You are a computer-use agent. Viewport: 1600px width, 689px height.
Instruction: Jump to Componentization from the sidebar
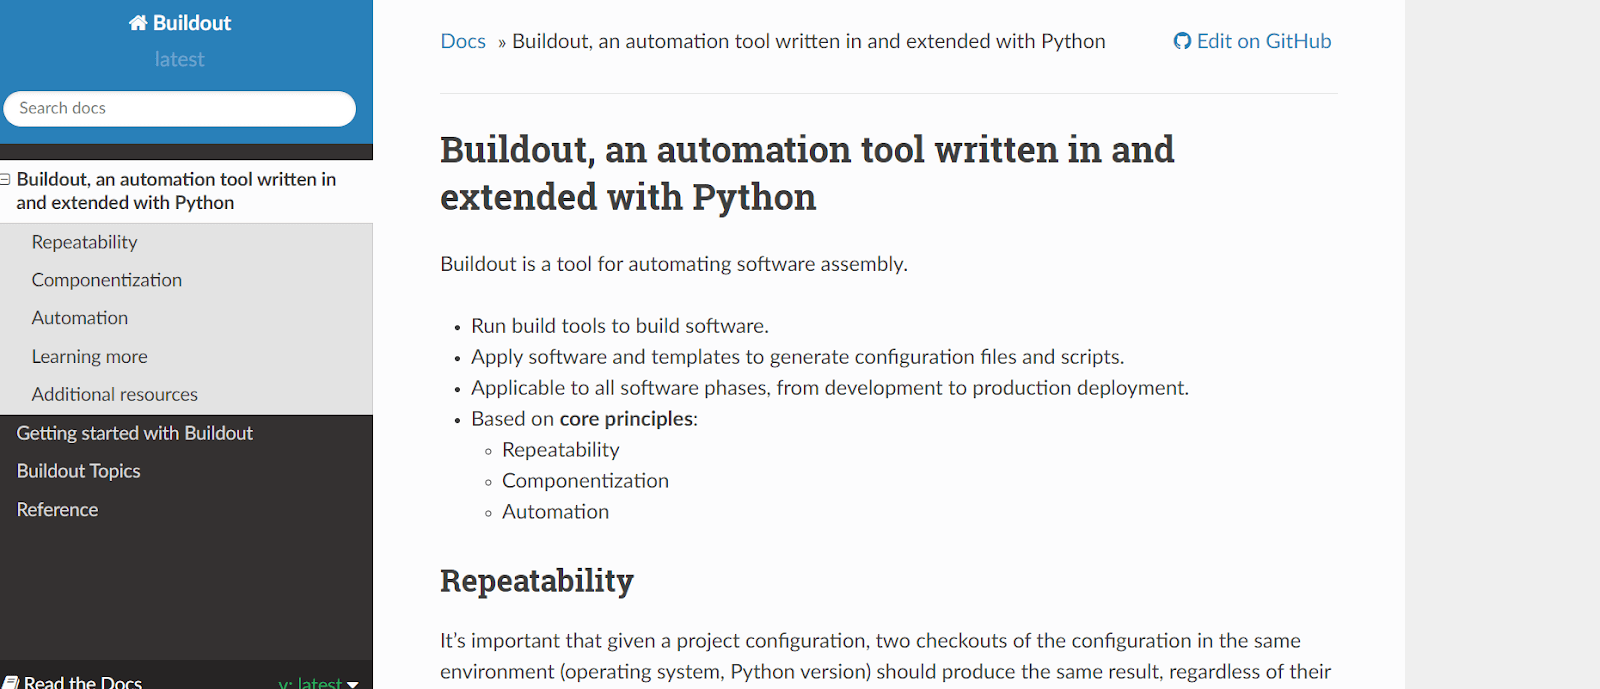click(106, 280)
